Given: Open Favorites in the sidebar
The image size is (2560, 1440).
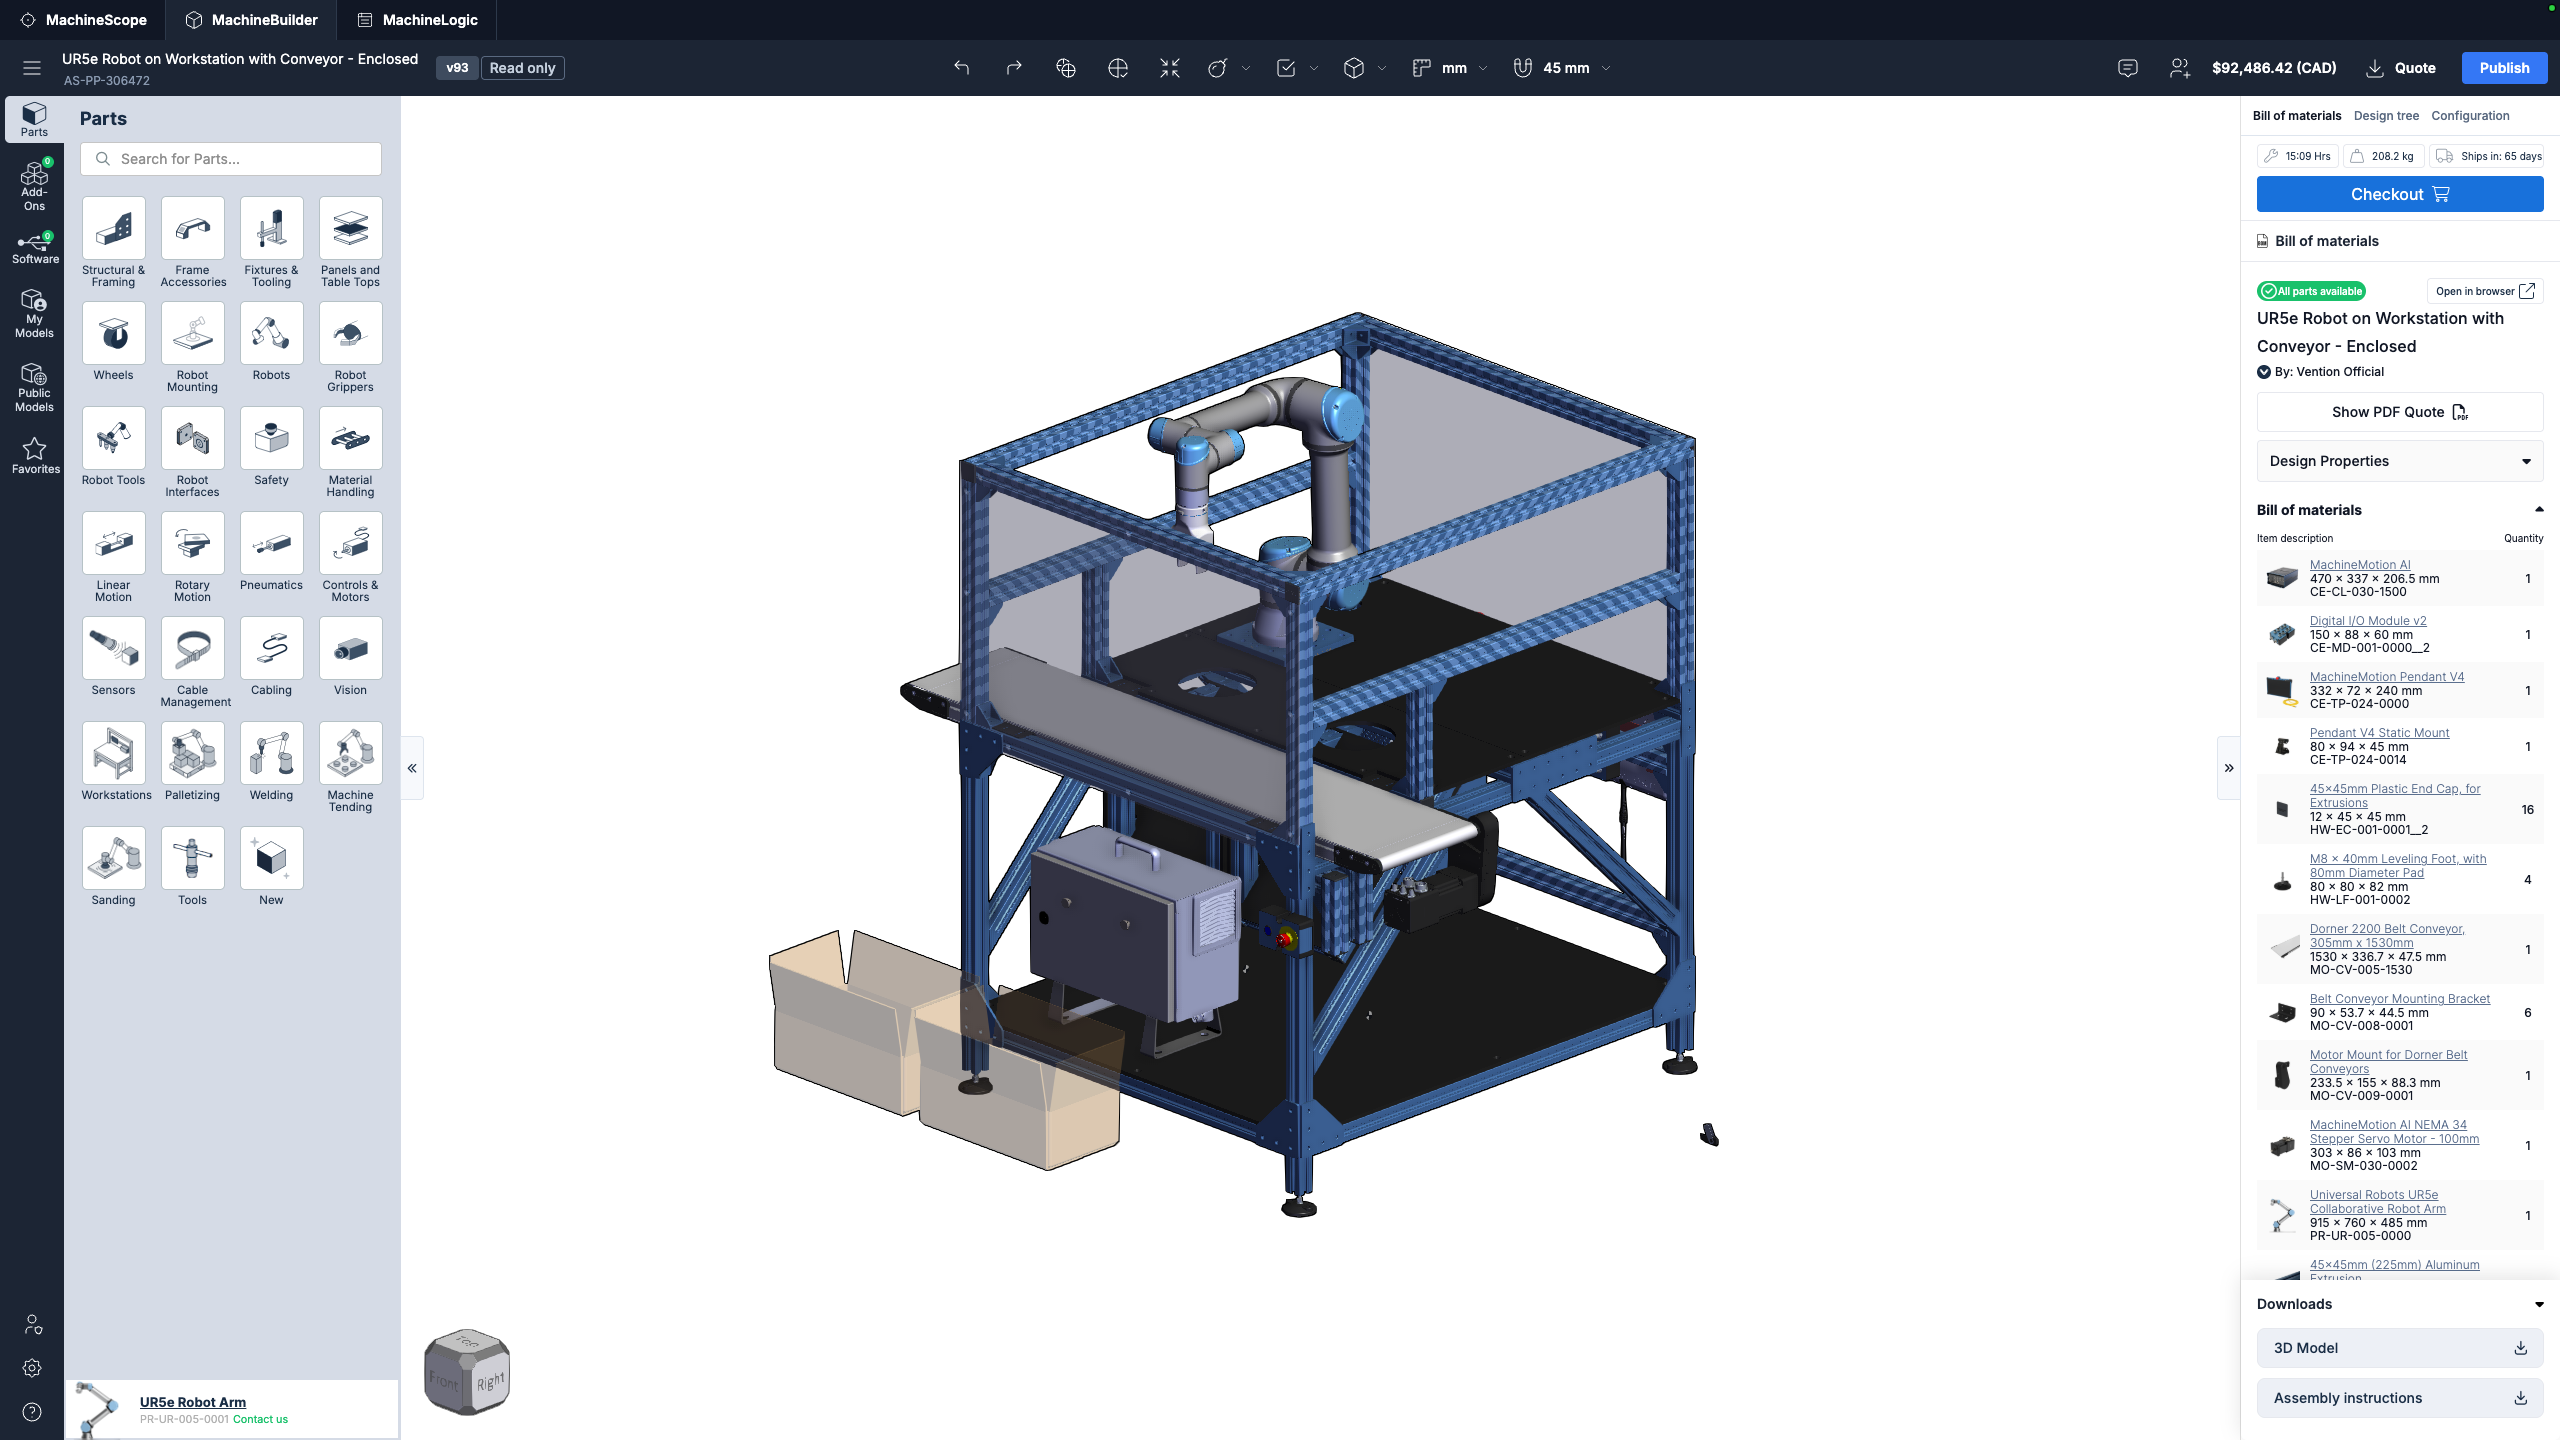Looking at the screenshot, I should coord(34,455).
